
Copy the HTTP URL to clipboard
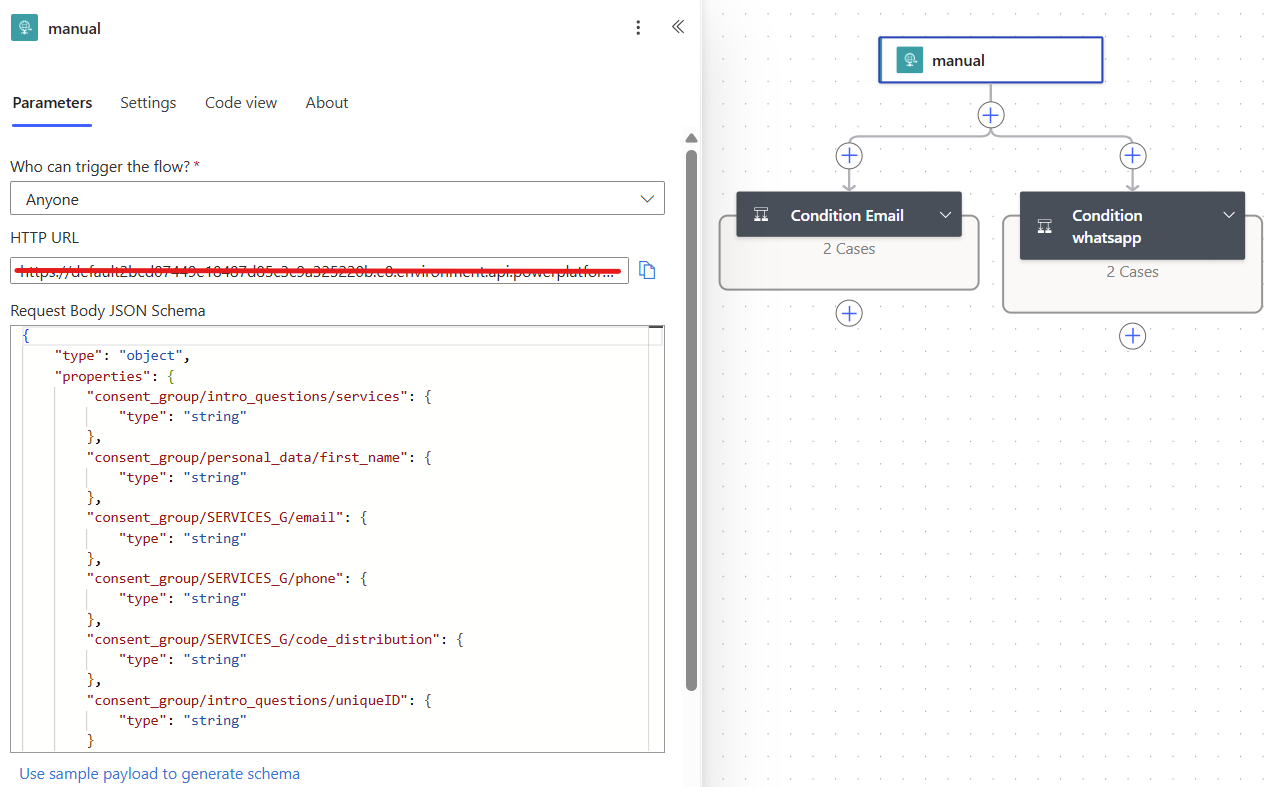(647, 270)
